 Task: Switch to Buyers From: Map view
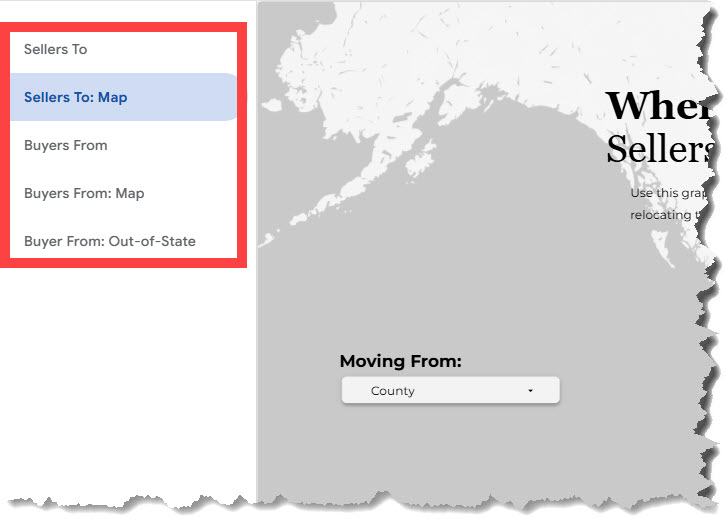point(84,193)
